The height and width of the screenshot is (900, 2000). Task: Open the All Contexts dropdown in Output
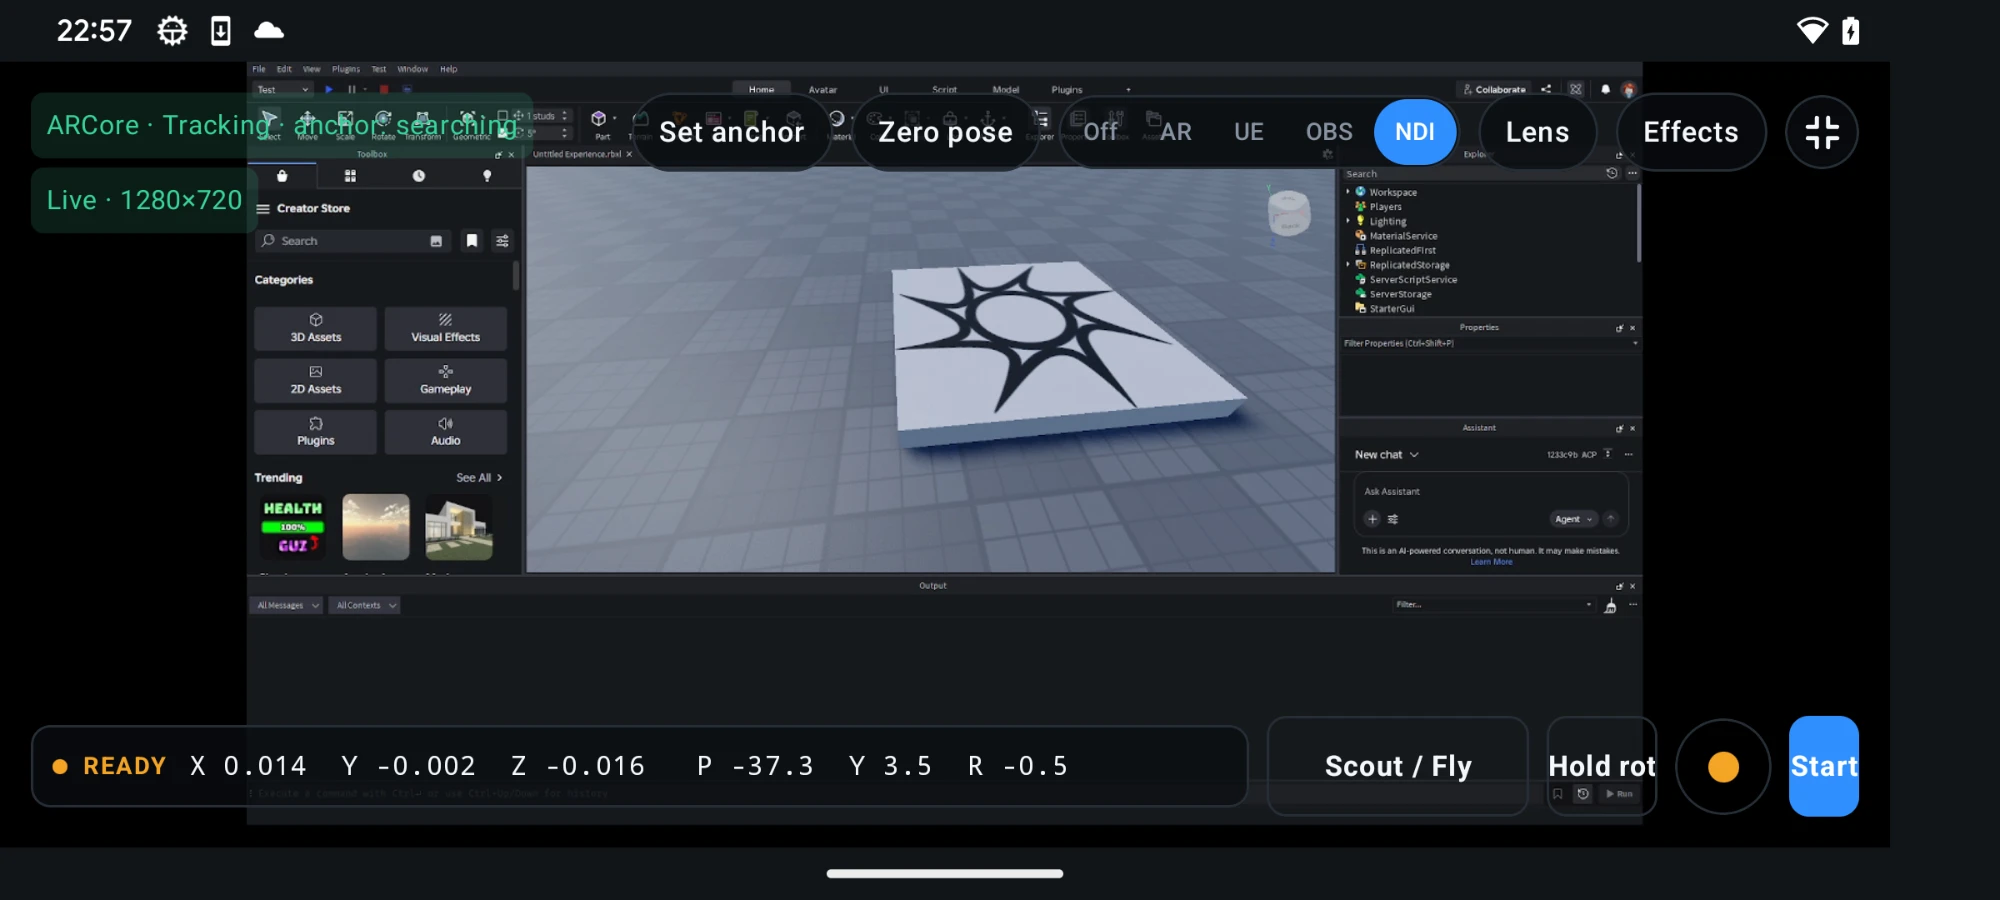point(365,605)
